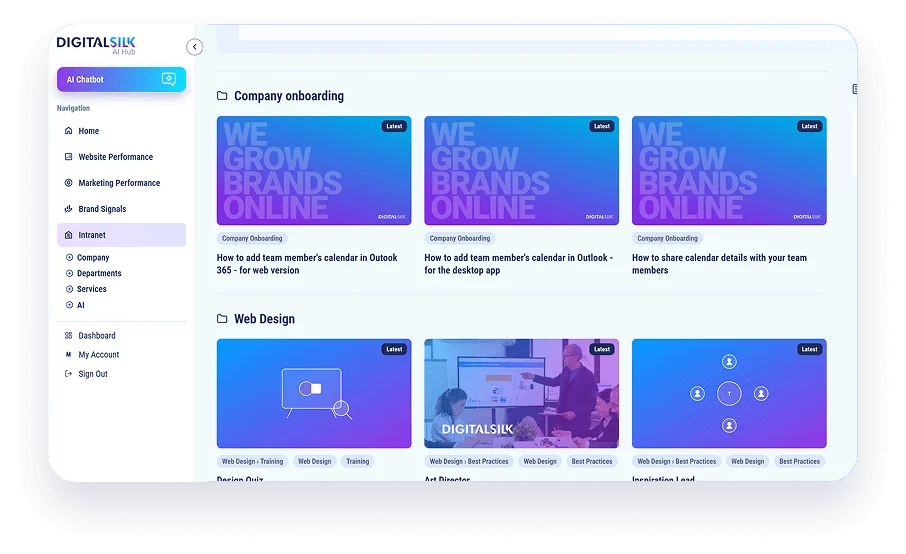Select Intranet in the sidebar

pyautogui.click(x=121, y=235)
